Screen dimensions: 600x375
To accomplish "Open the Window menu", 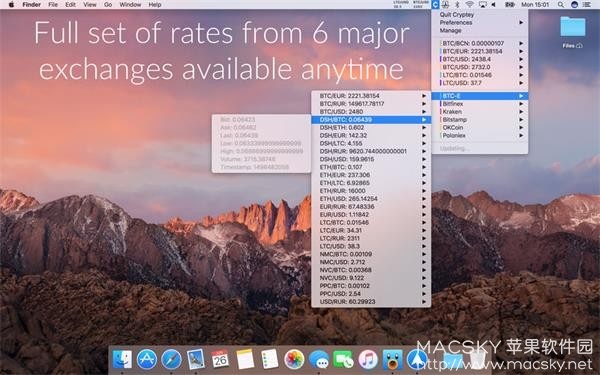I will coord(130,5).
